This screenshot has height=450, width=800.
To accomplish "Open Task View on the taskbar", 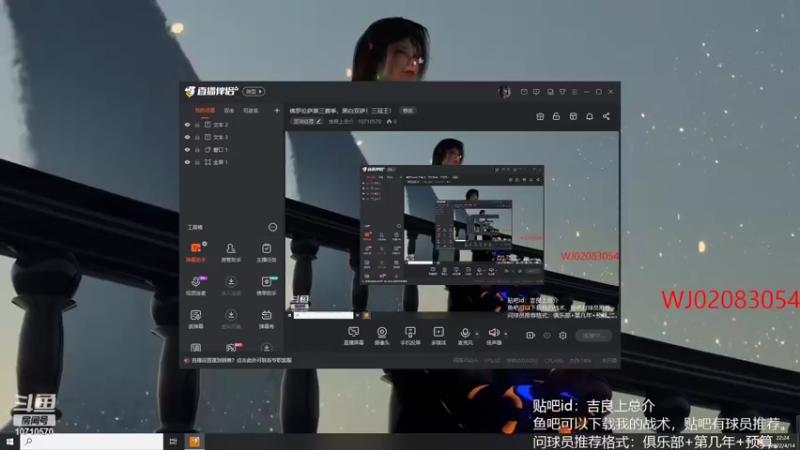I will click(173, 442).
